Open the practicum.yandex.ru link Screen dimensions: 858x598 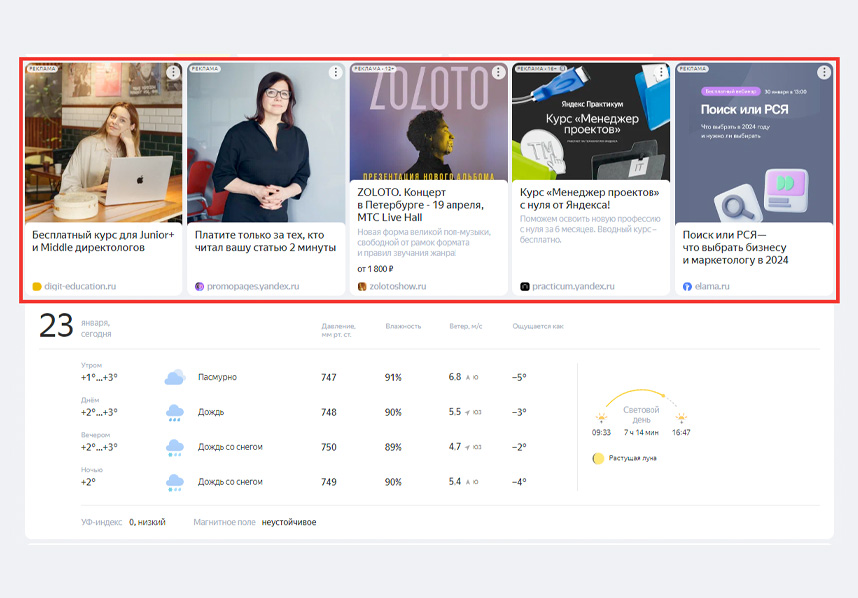tap(573, 286)
